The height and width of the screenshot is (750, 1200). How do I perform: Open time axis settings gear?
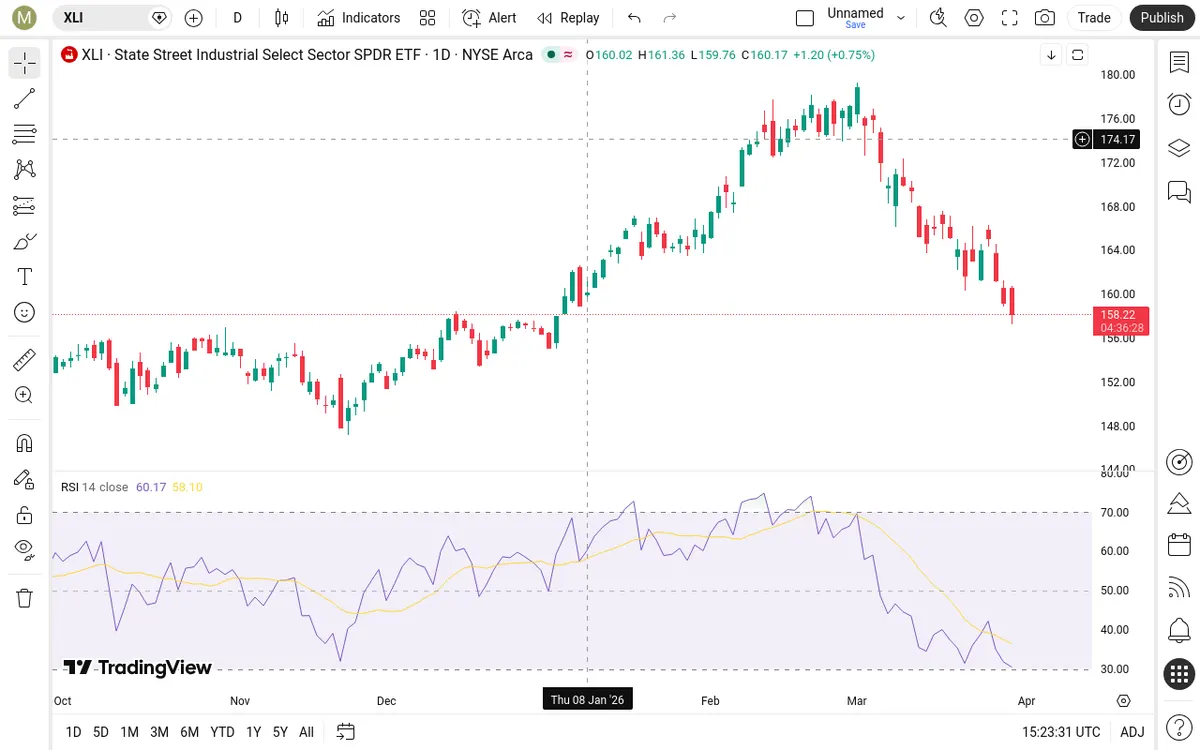1124,701
